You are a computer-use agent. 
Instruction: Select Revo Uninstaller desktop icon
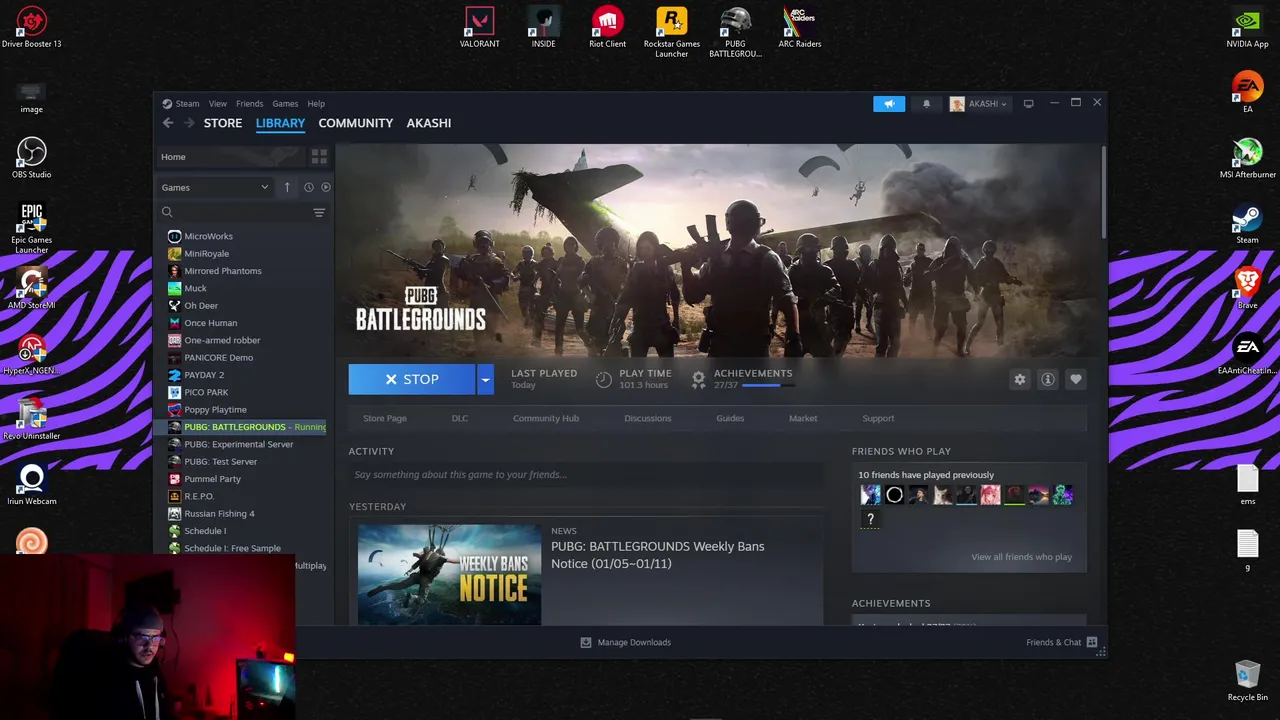click(x=31, y=420)
